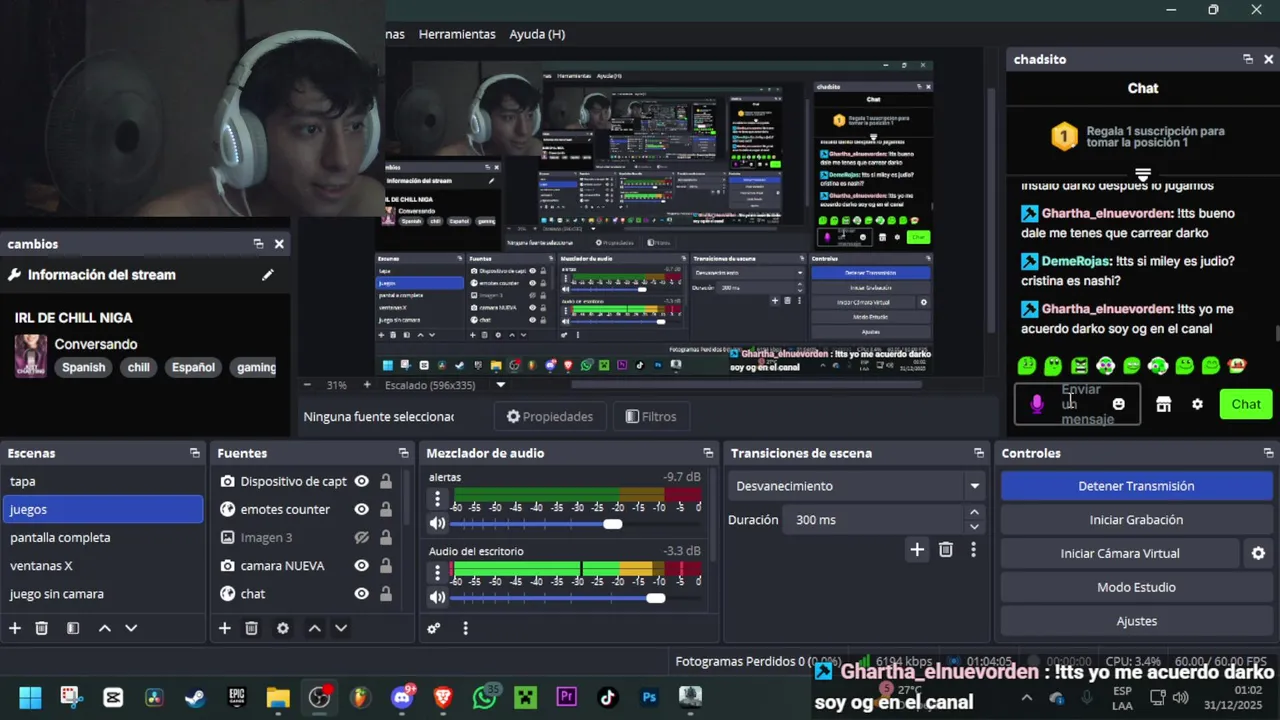Image resolution: width=1280 pixels, height=720 pixels.
Task: Open the Ayuda (H) menu
Action: [x=537, y=34]
